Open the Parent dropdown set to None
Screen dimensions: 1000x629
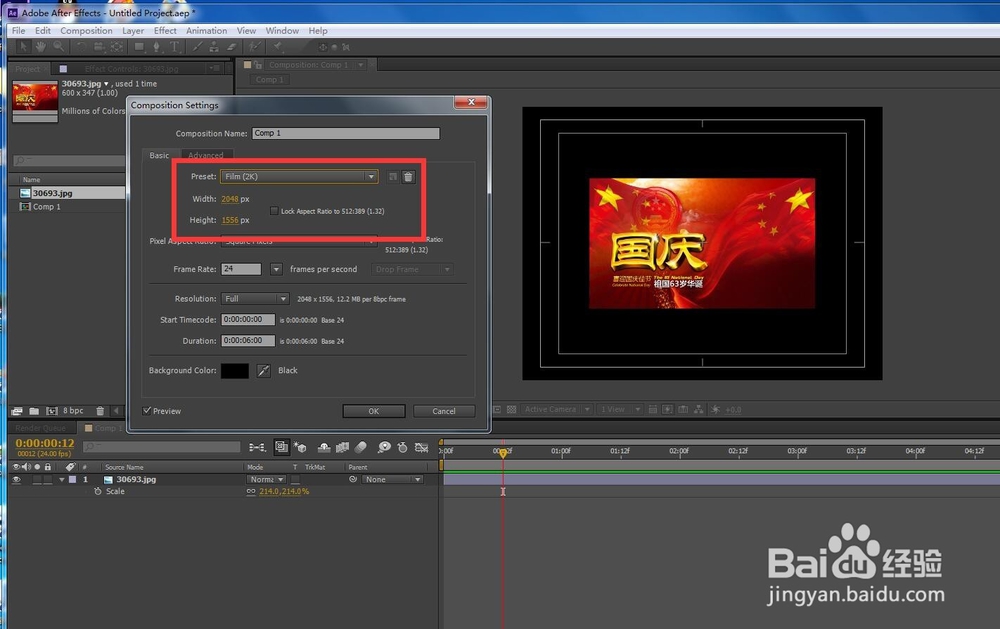coord(392,479)
